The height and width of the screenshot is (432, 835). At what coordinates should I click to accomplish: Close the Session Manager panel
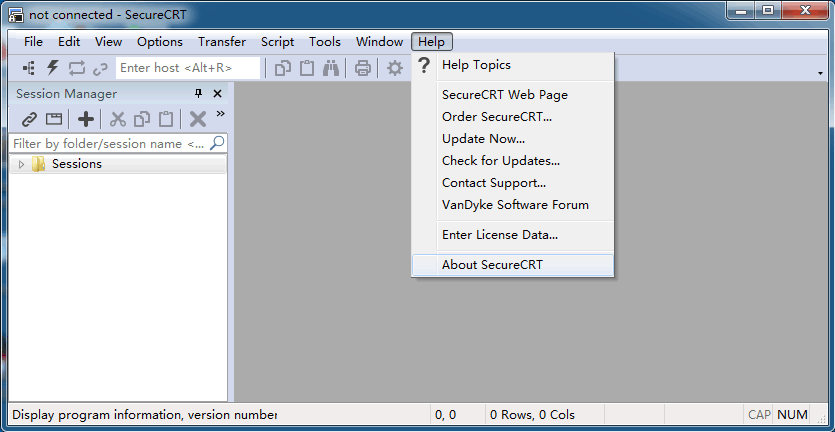(x=217, y=94)
